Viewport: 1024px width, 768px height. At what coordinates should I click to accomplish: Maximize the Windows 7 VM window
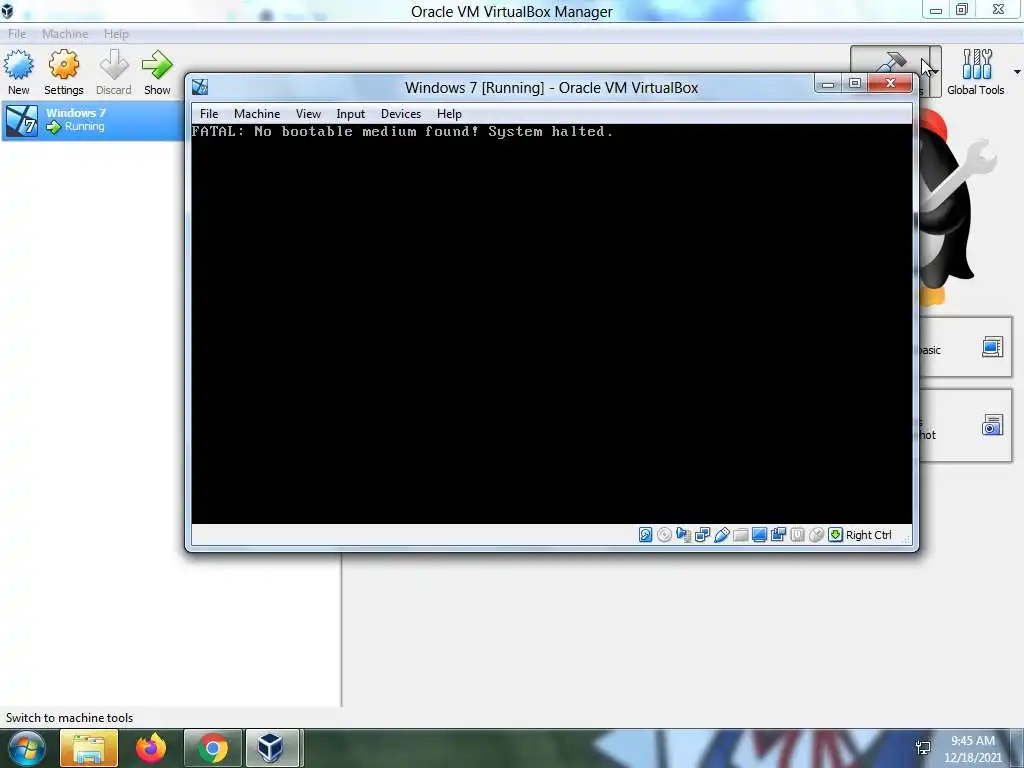(x=854, y=84)
